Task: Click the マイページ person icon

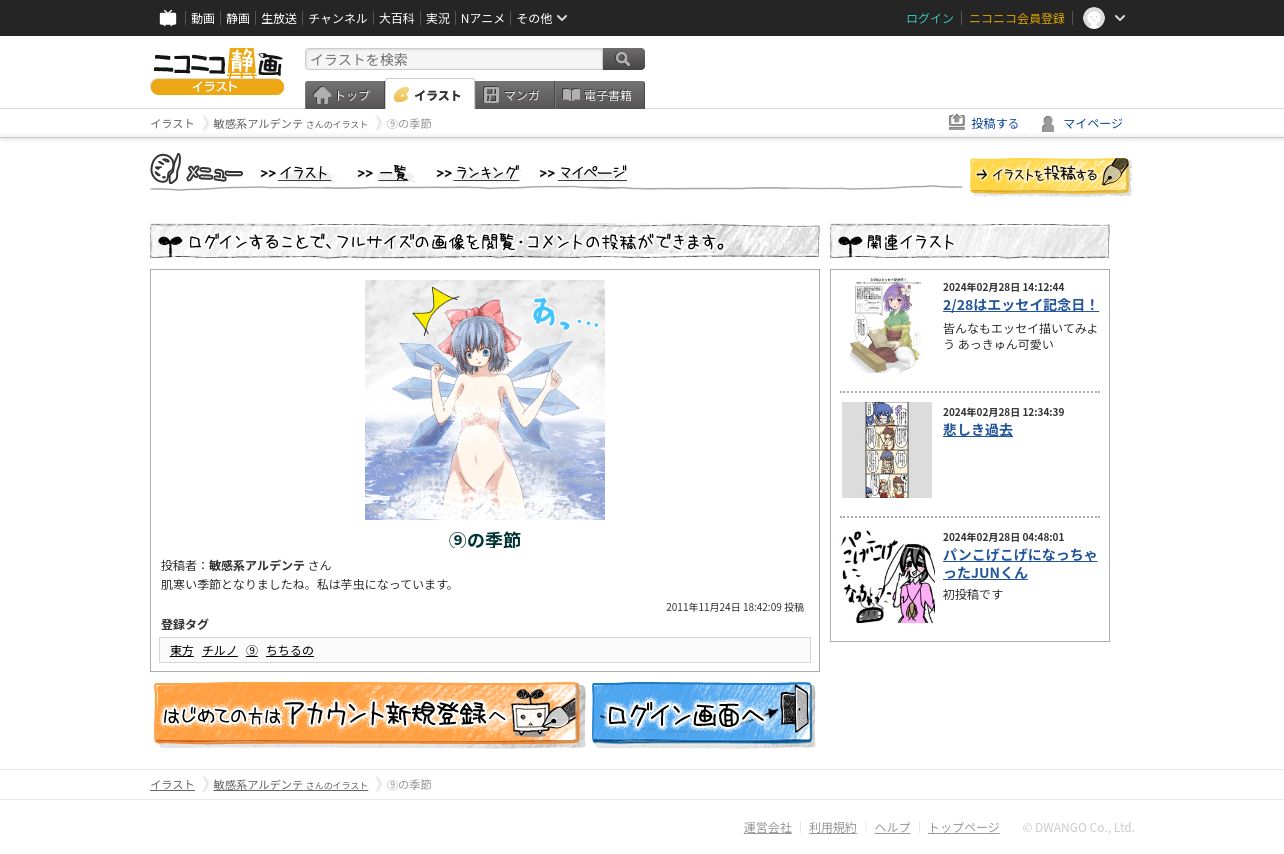Action: 1048,123
